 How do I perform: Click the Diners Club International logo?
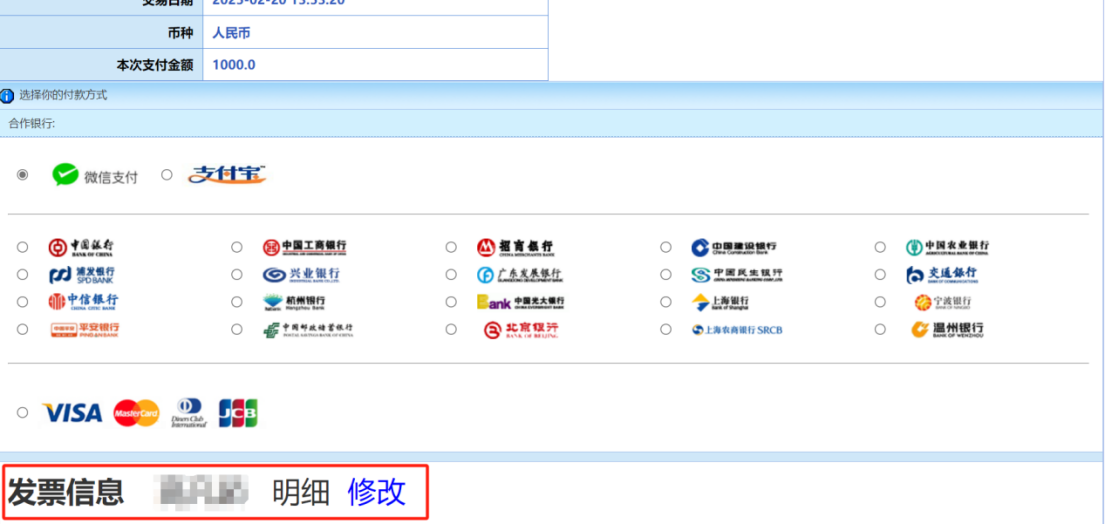pos(188,413)
